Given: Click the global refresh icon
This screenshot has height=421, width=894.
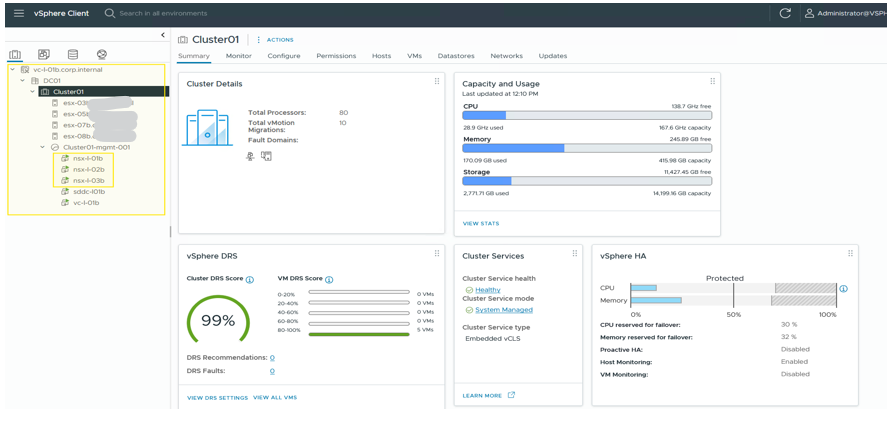Looking at the screenshot, I should click(x=785, y=14).
